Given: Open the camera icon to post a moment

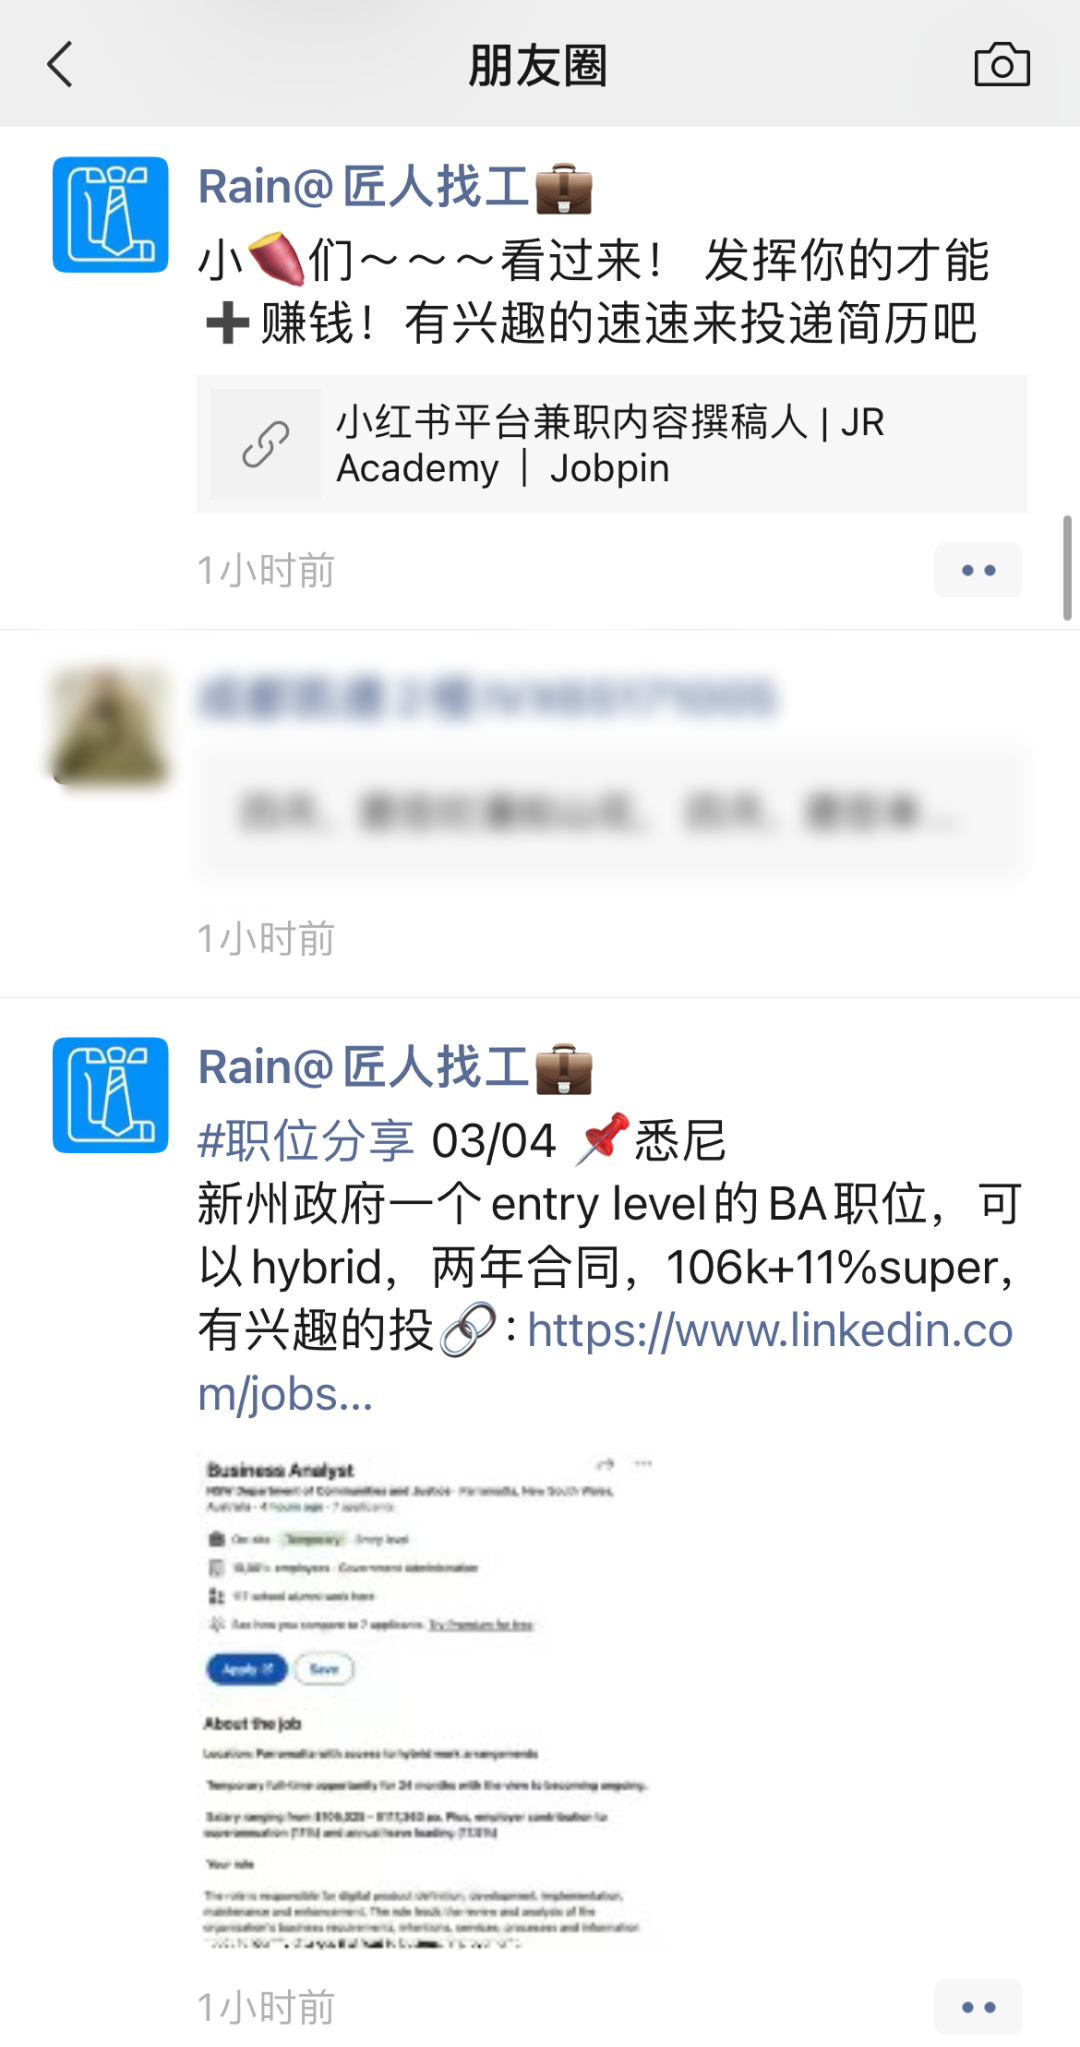Looking at the screenshot, I should [1002, 65].
